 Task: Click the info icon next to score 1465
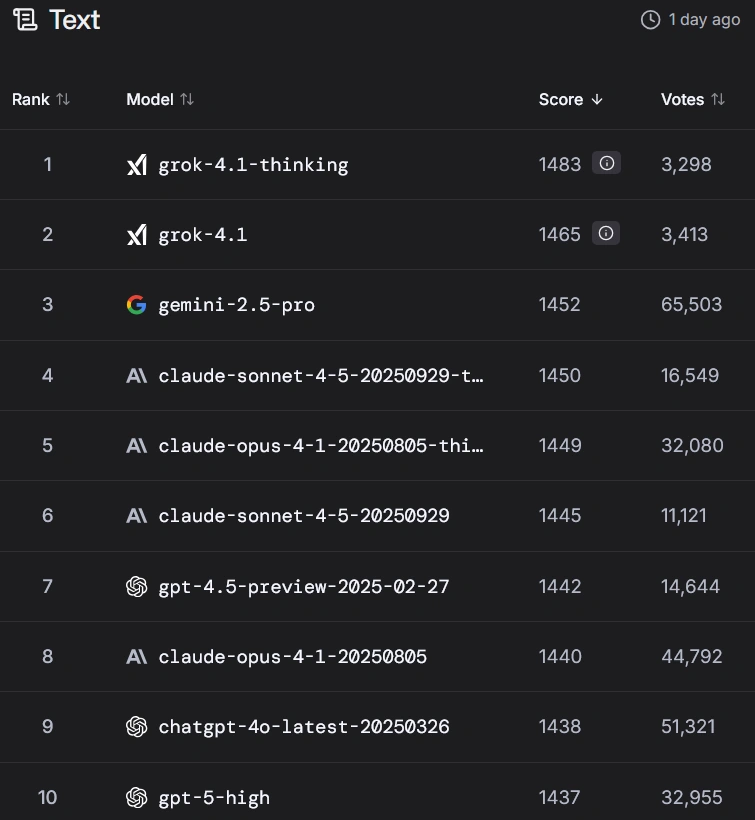pos(606,233)
